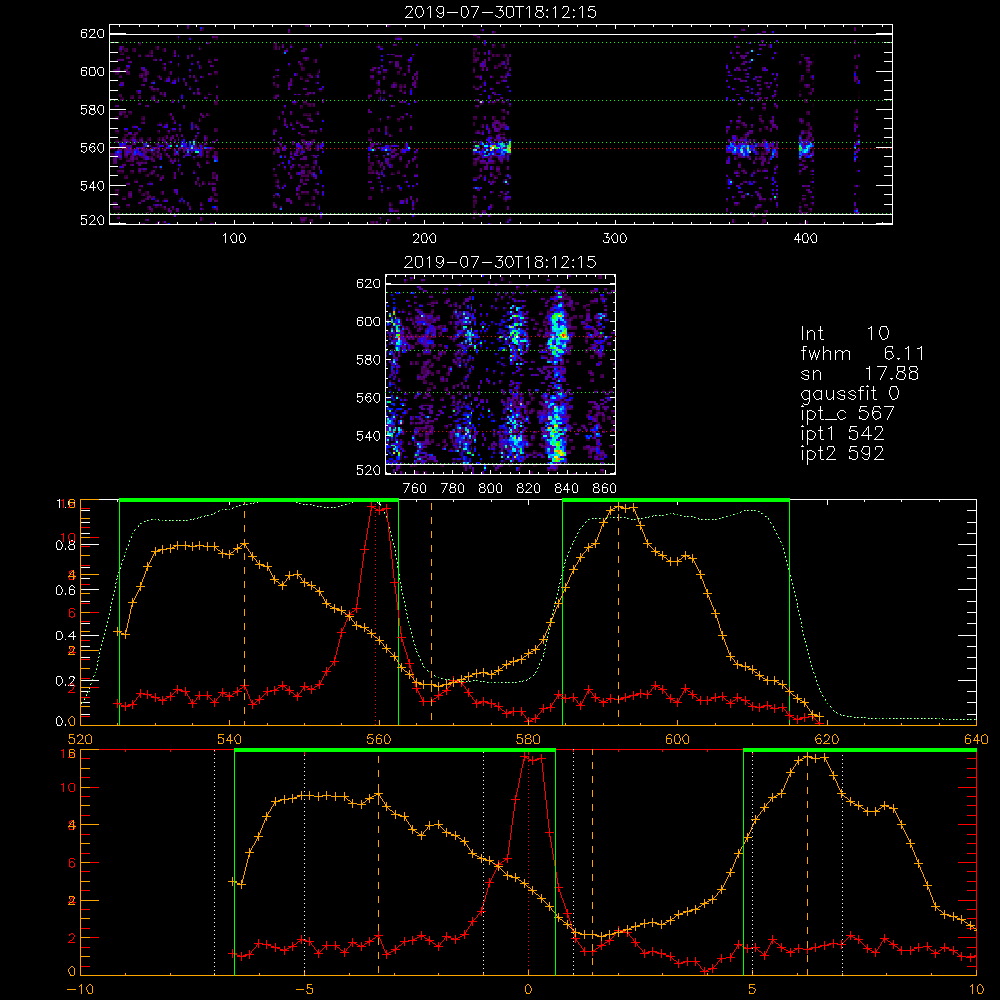Image resolution: width=1000 pixels, height=1000 pixels.
Task: Click y-axis label 0.8 of upper profile plot
Action: pos(65,545)
